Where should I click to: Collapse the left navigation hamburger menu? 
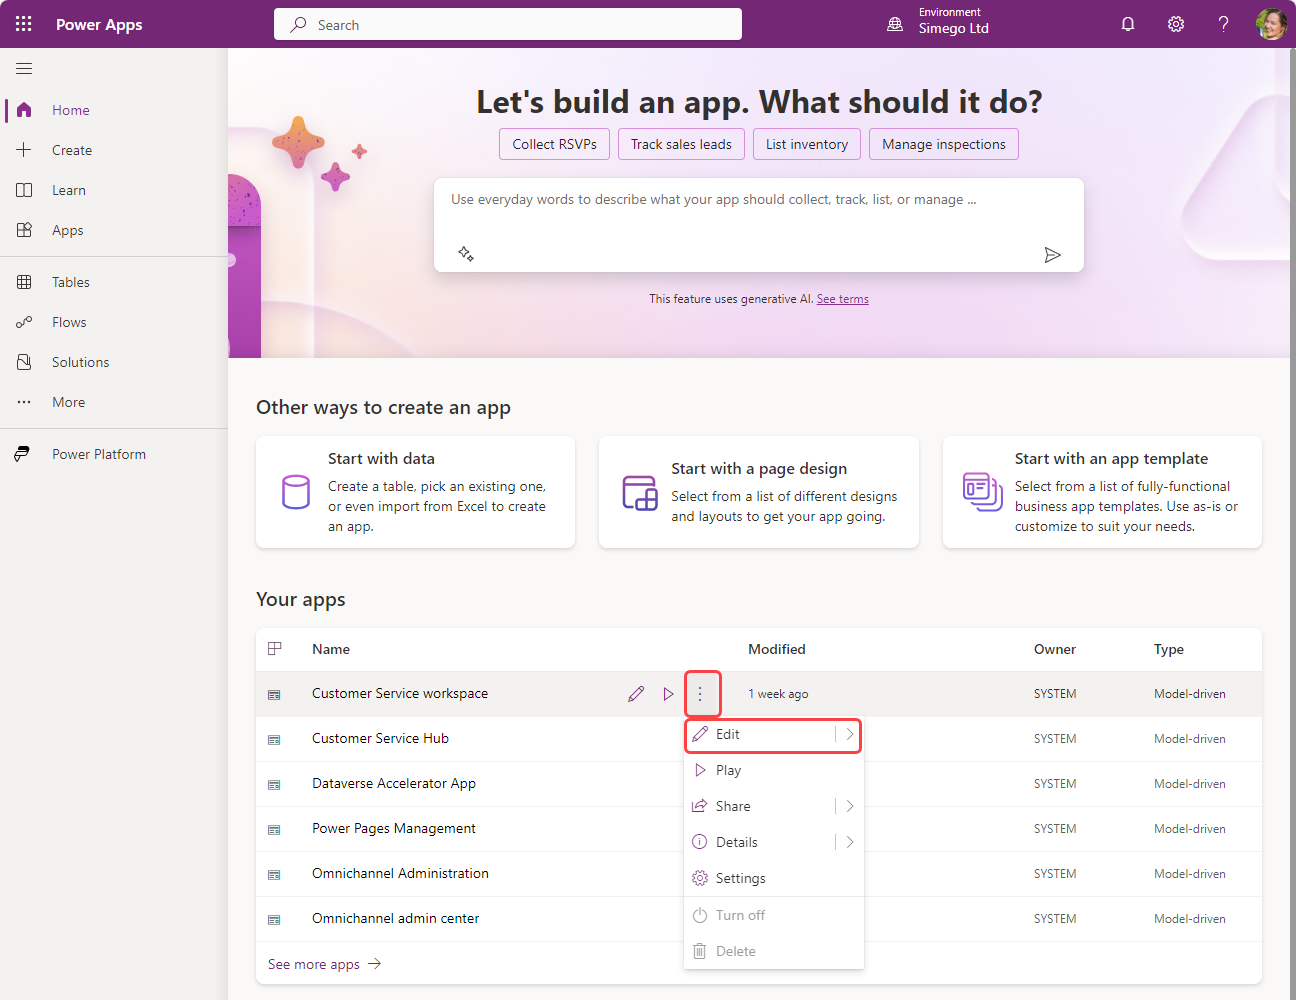(x=24, y=69)
